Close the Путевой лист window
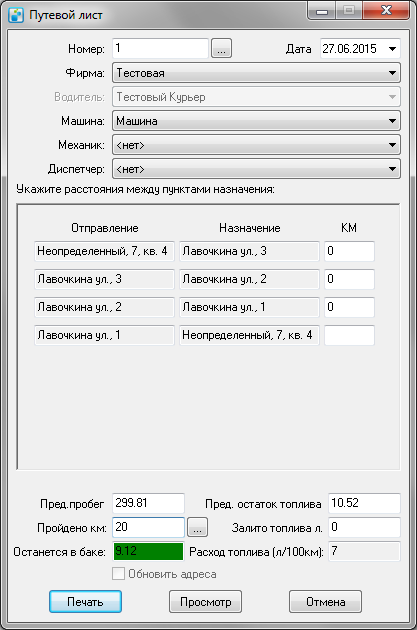The width and height of the screenshot is (417, 630). [x=386, y=10]
